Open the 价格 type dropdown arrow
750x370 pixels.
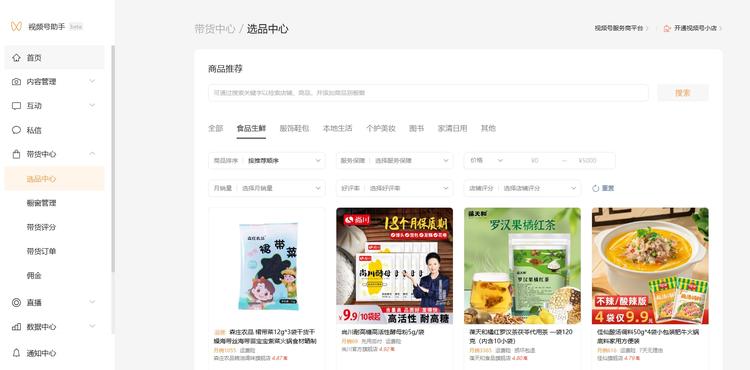[x=500, y=161]
